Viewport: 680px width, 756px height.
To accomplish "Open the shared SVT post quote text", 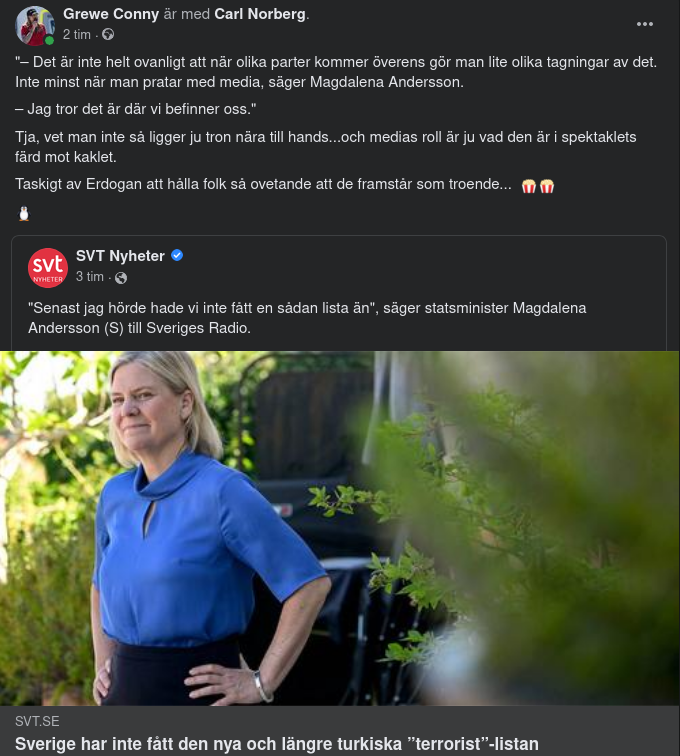I will pyautogui.click(x=307, y=318).
